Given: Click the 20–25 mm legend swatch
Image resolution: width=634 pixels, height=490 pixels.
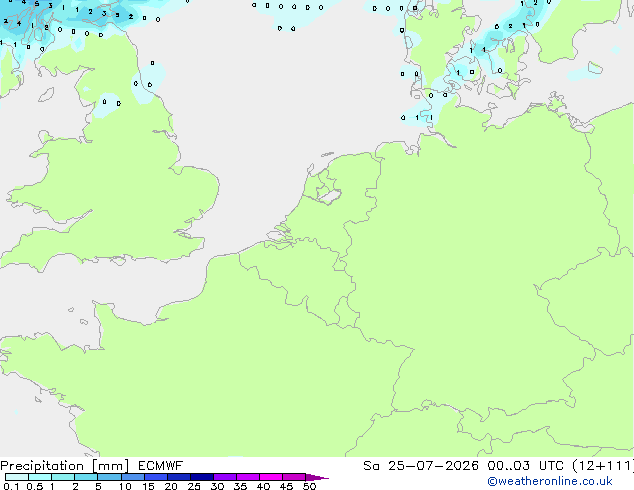Looking at the screenshot, I should pyautogui.click(x=178, y=477).
